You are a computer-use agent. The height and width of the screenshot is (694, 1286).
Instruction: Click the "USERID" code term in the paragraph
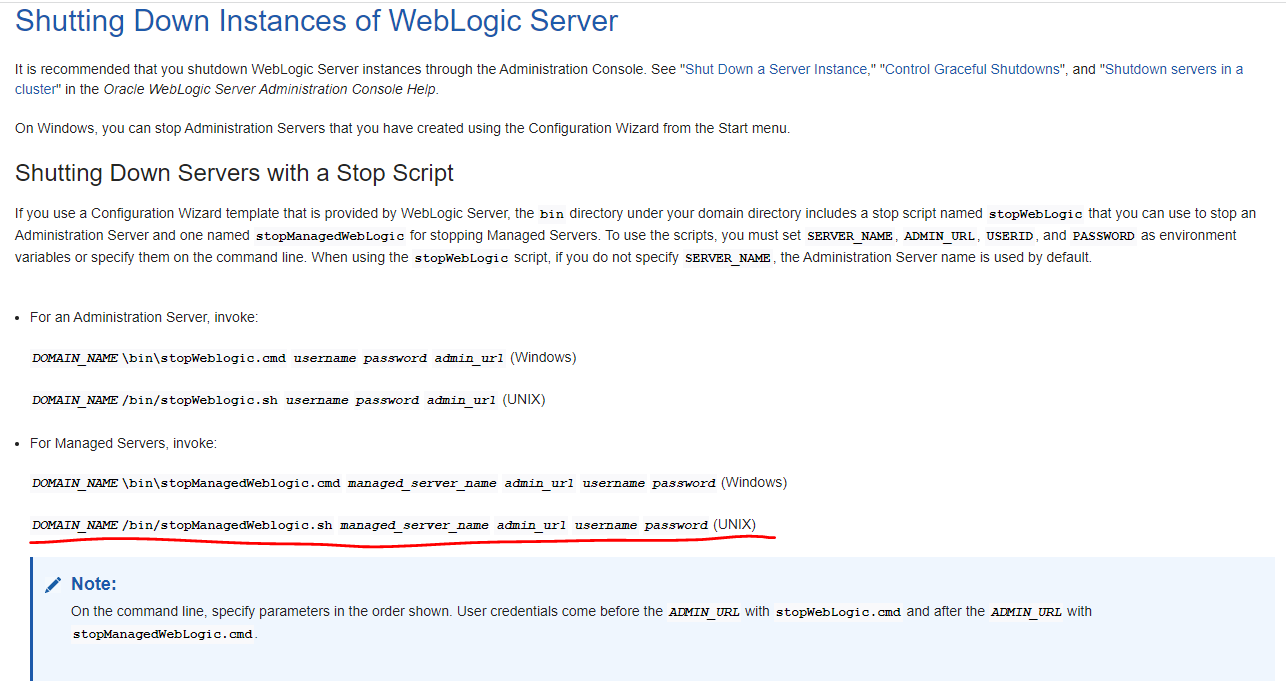tap(1009, 236)
